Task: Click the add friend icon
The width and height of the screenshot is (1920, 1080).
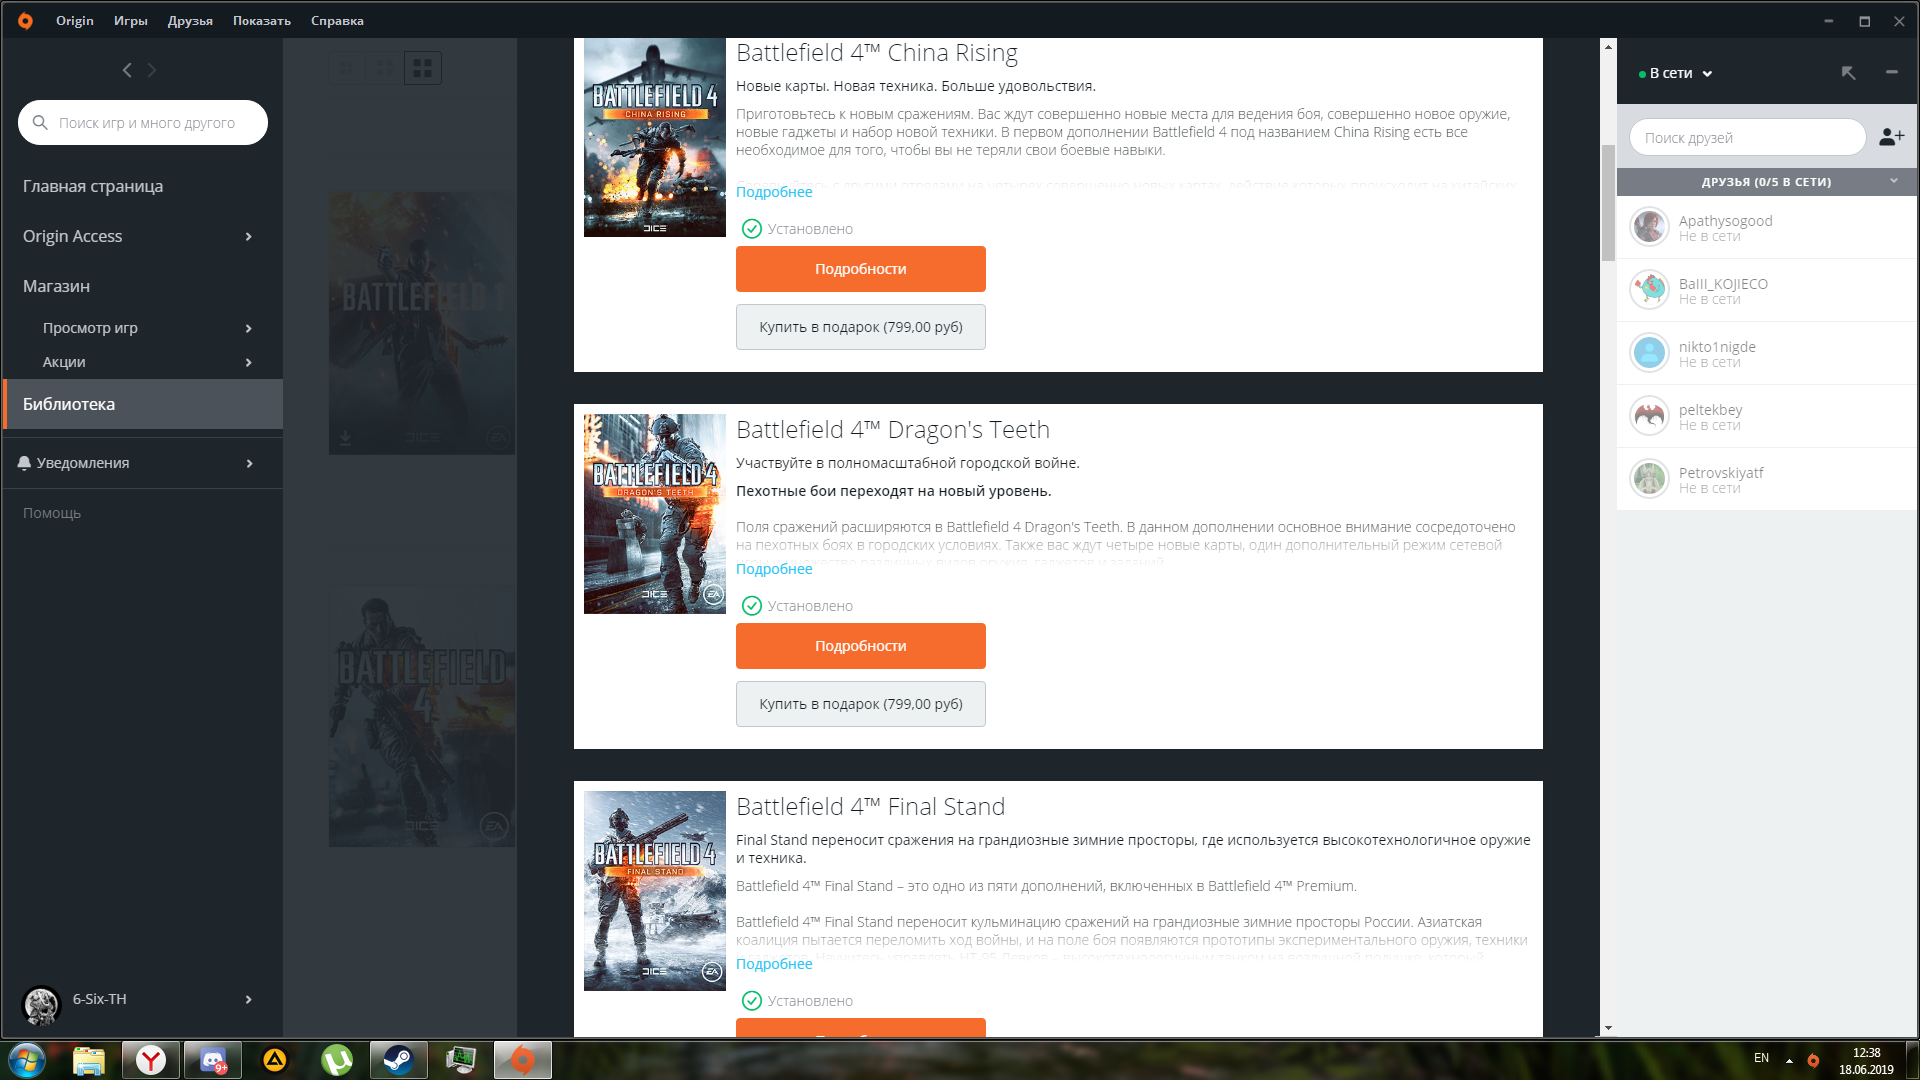Action: click(1891, 137)
